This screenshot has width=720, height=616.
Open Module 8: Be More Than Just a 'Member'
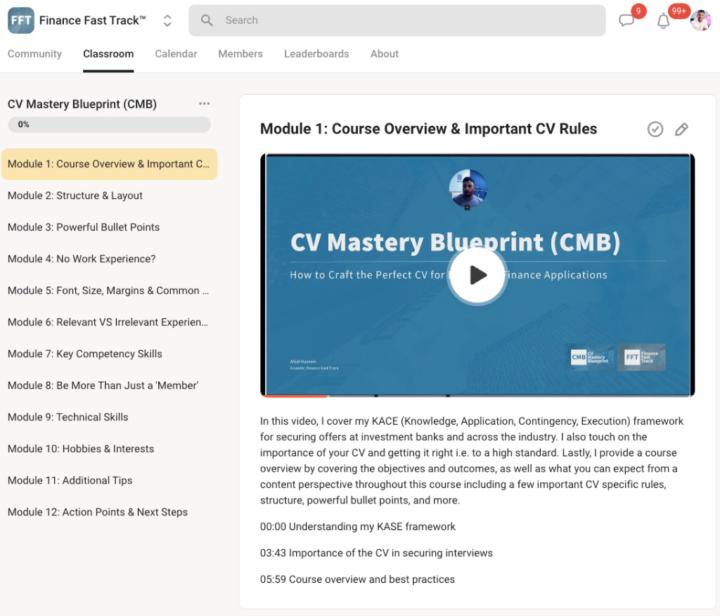coord(109,386)
